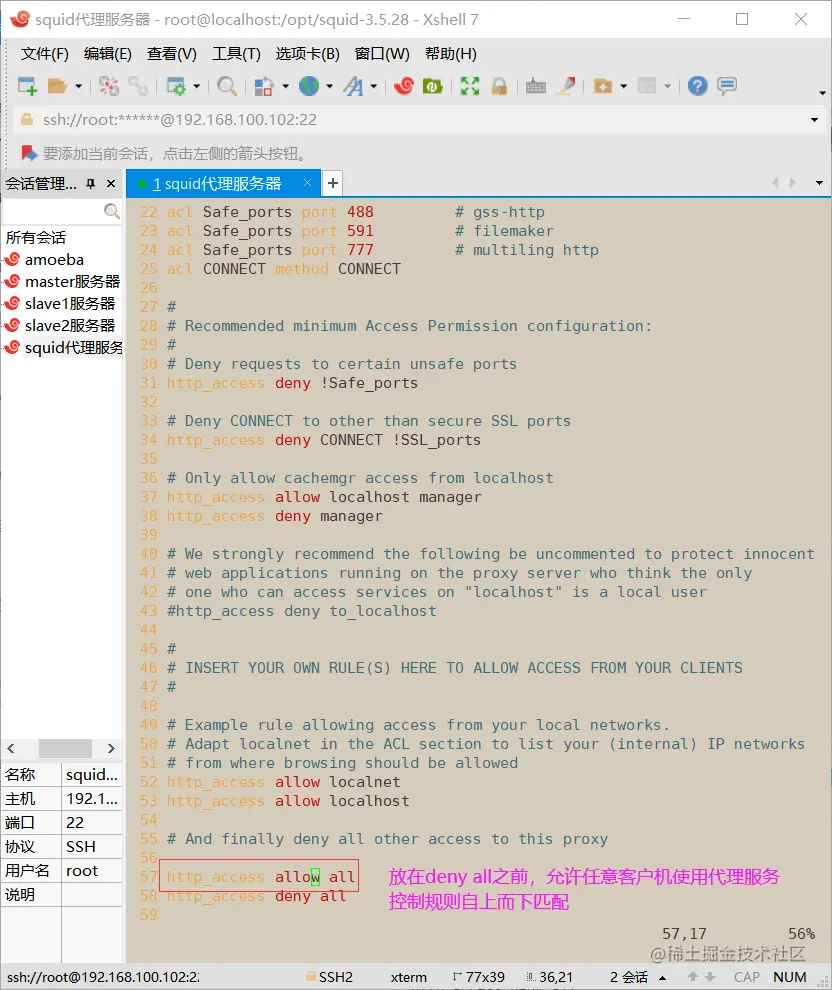Expand the font dropdown arrow
The height and width of the screenshot is (990, 832).
[x=374, y=86]
